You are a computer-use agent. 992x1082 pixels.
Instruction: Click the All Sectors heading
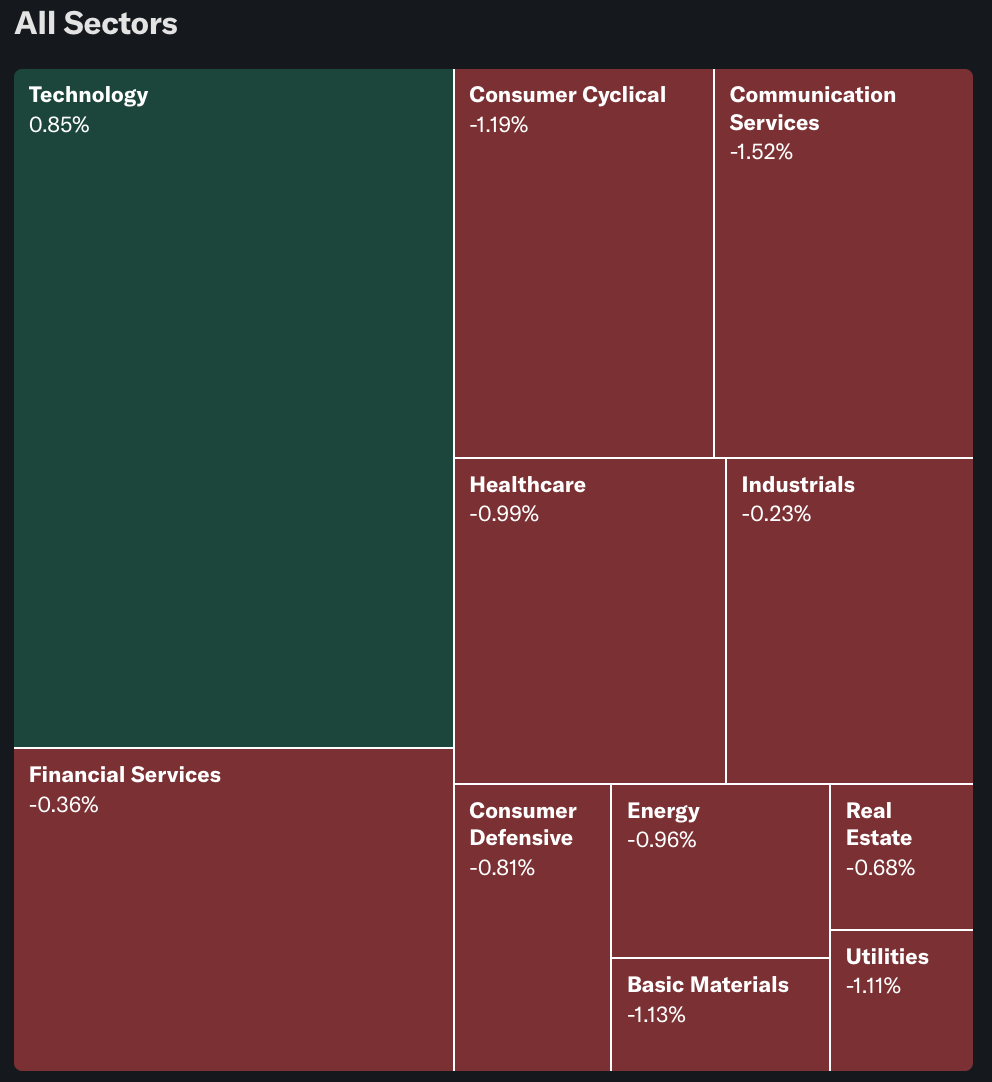pos(96,24)
